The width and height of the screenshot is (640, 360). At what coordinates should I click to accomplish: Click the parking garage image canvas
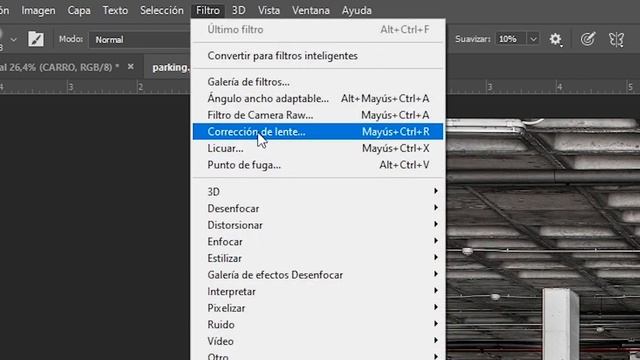point(543,239)
